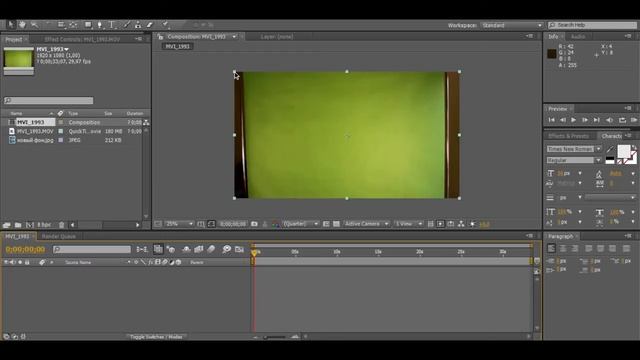Viewport: 640px width, 360px height.
Task: Open the 1 View layout dropdown
Action: pyautogui.click(x=409, y=224)
